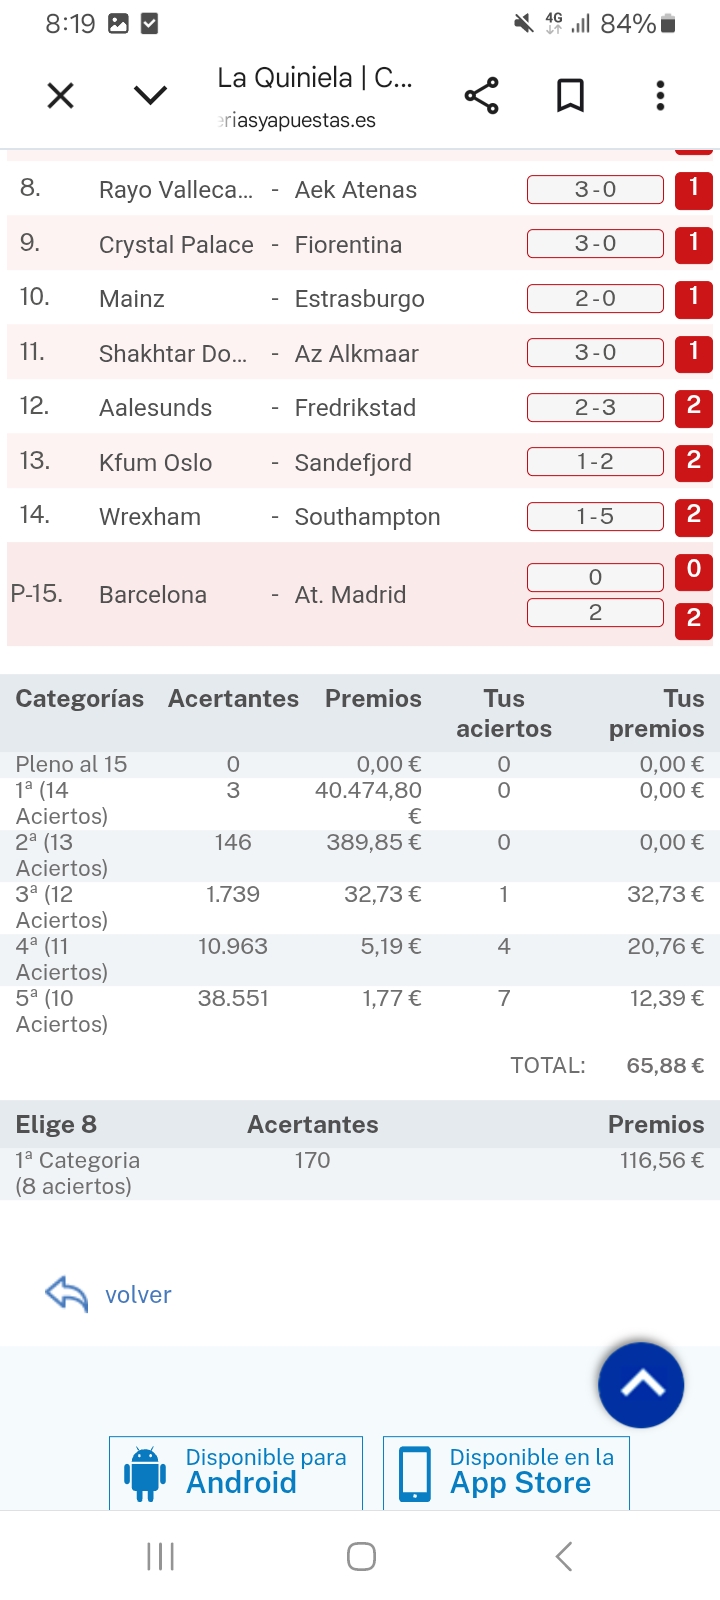Screen dimensions: 720x1600
Task: Bookmark this page
Action: 570,96
